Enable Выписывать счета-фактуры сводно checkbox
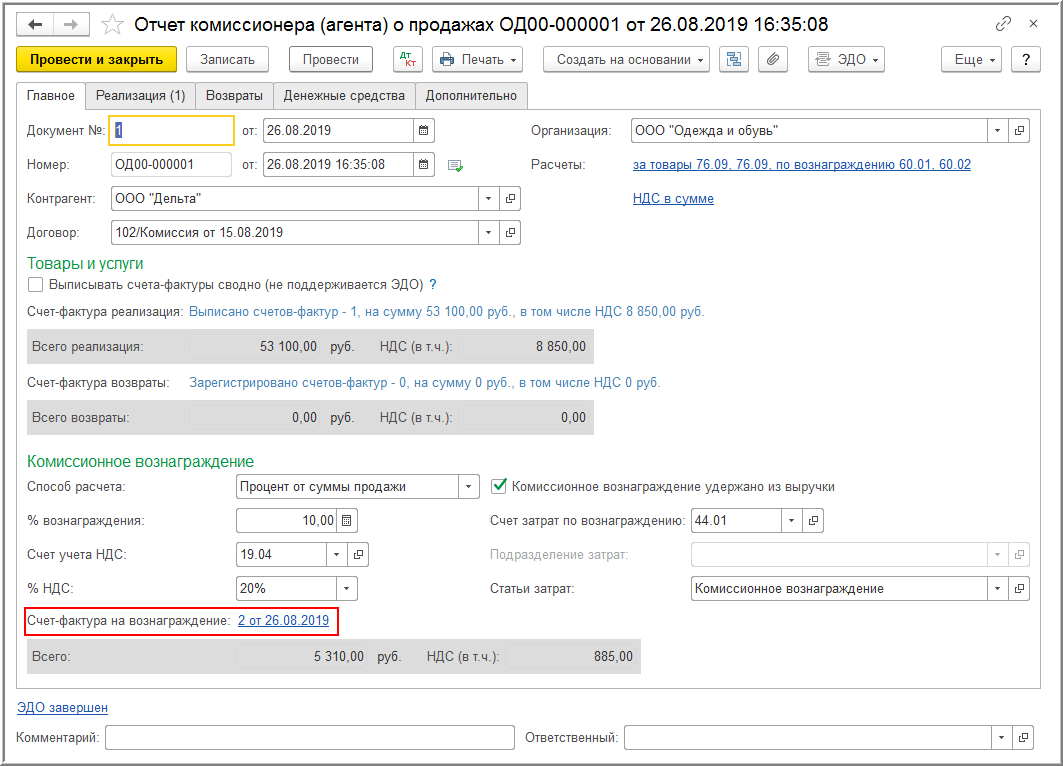This screenshot has width=1063, height=766. (x=35, y=285)
